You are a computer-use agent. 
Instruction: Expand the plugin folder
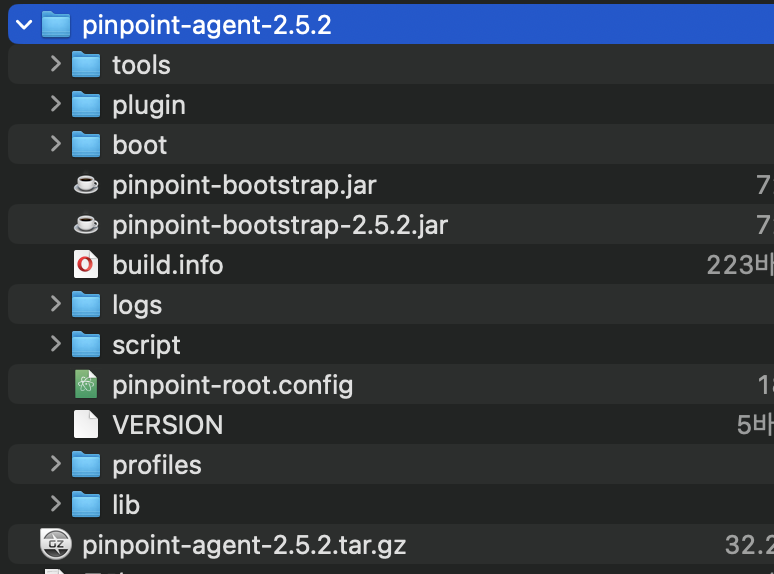tap(56, 104)
